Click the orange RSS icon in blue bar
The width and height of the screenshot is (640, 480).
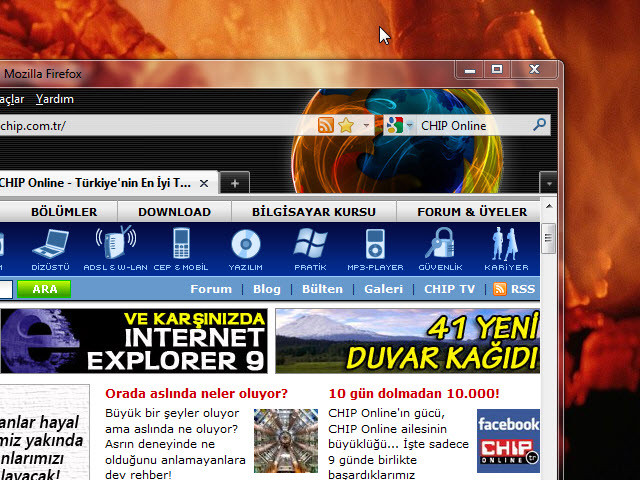pyautogui.click(x=500, y=289)
